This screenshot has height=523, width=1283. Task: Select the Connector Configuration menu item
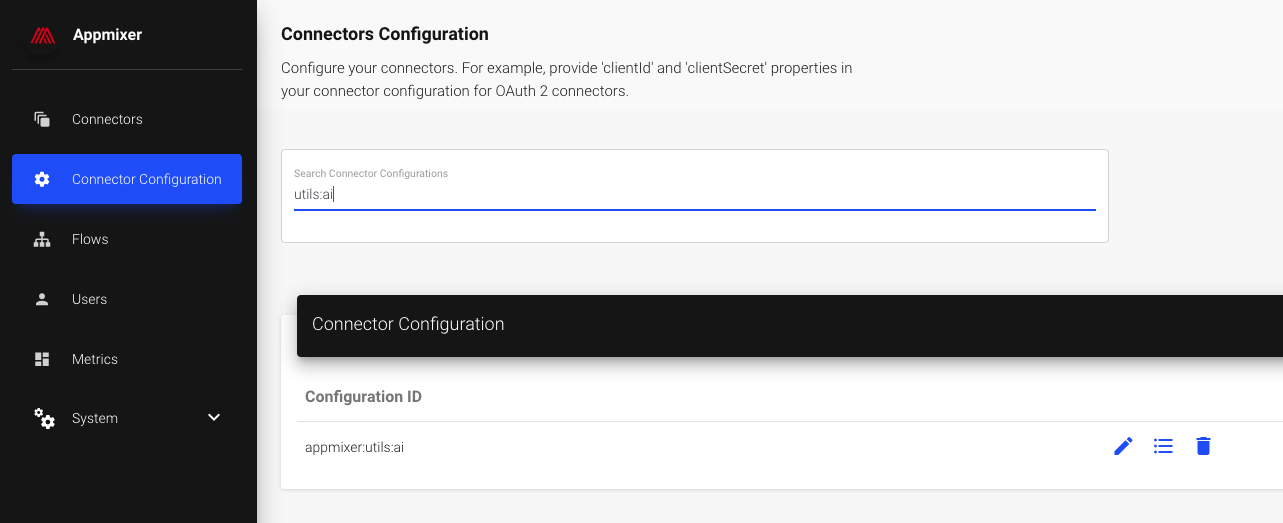(x=146, y=179)
